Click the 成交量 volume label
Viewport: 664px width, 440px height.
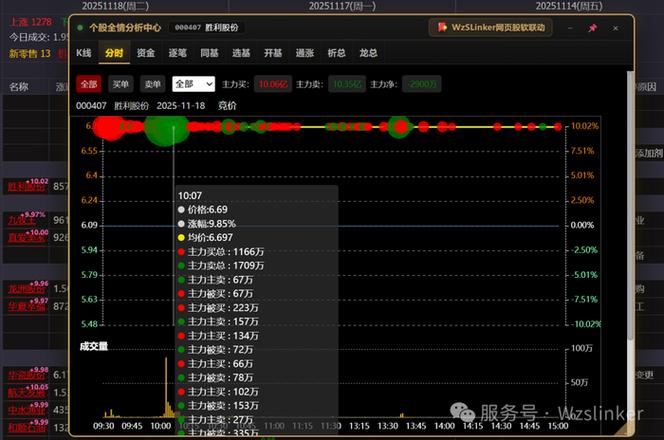94,346
